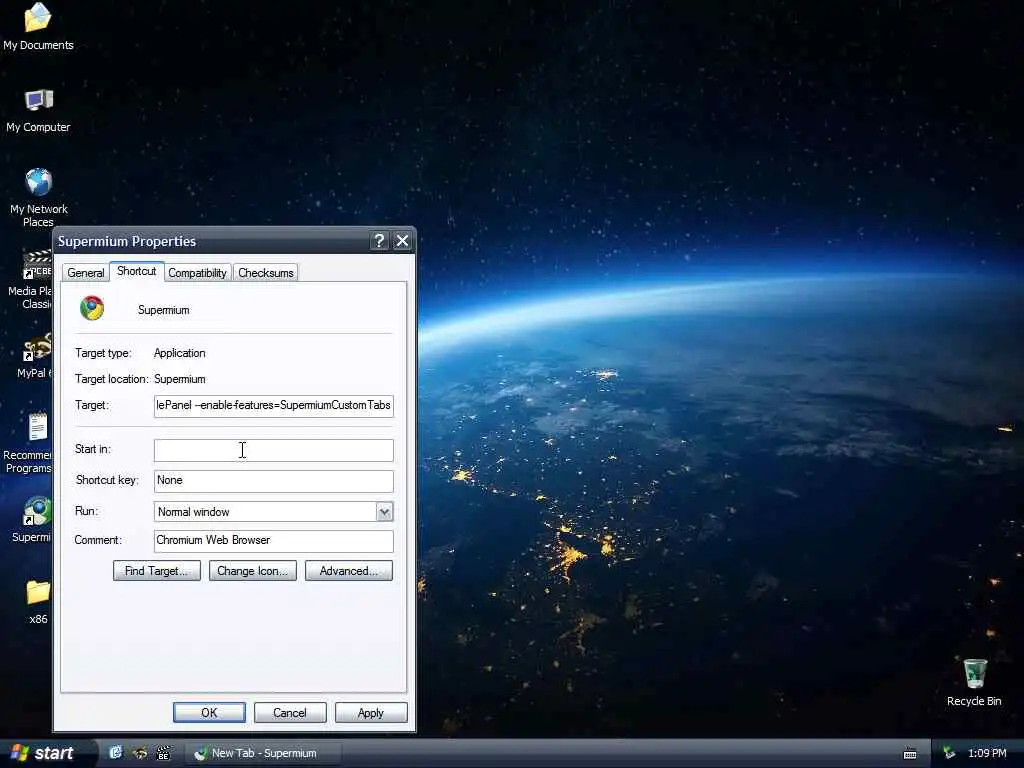The image size is (1024, 768).
Task: Cancel the Properties dialog
Action: (x=290, y=712)
